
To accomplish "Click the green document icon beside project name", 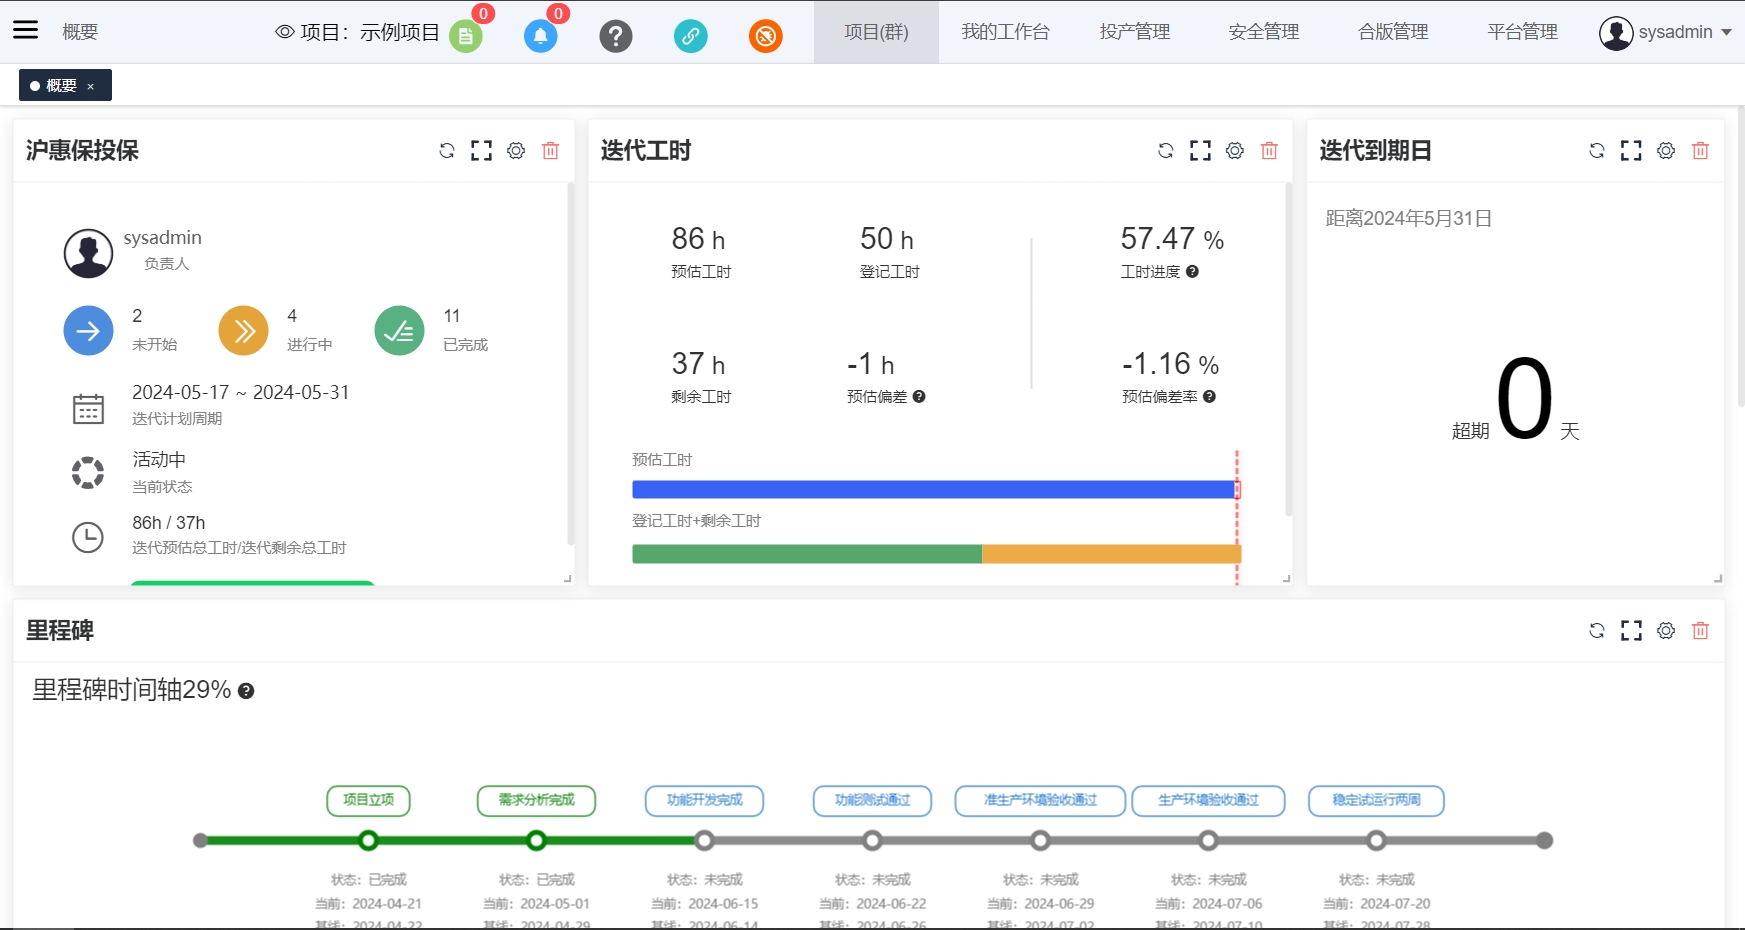I will pyautogui.click(x=465, y=36).
